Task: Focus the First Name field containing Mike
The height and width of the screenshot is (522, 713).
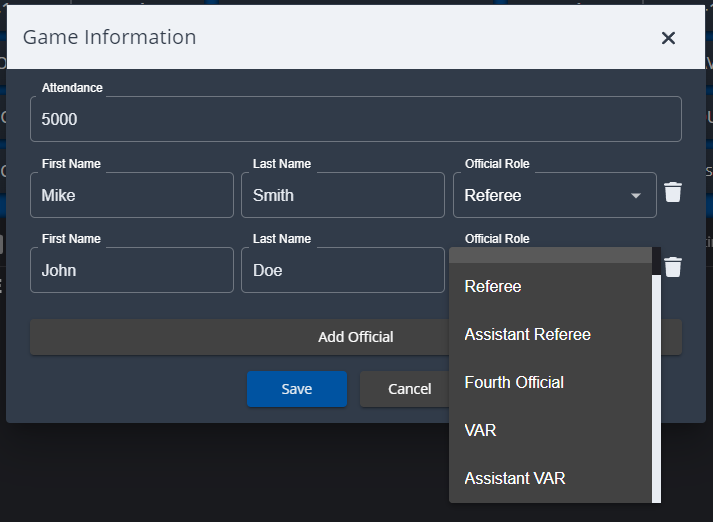Action: pyautogui.click(x=132, y=196)
